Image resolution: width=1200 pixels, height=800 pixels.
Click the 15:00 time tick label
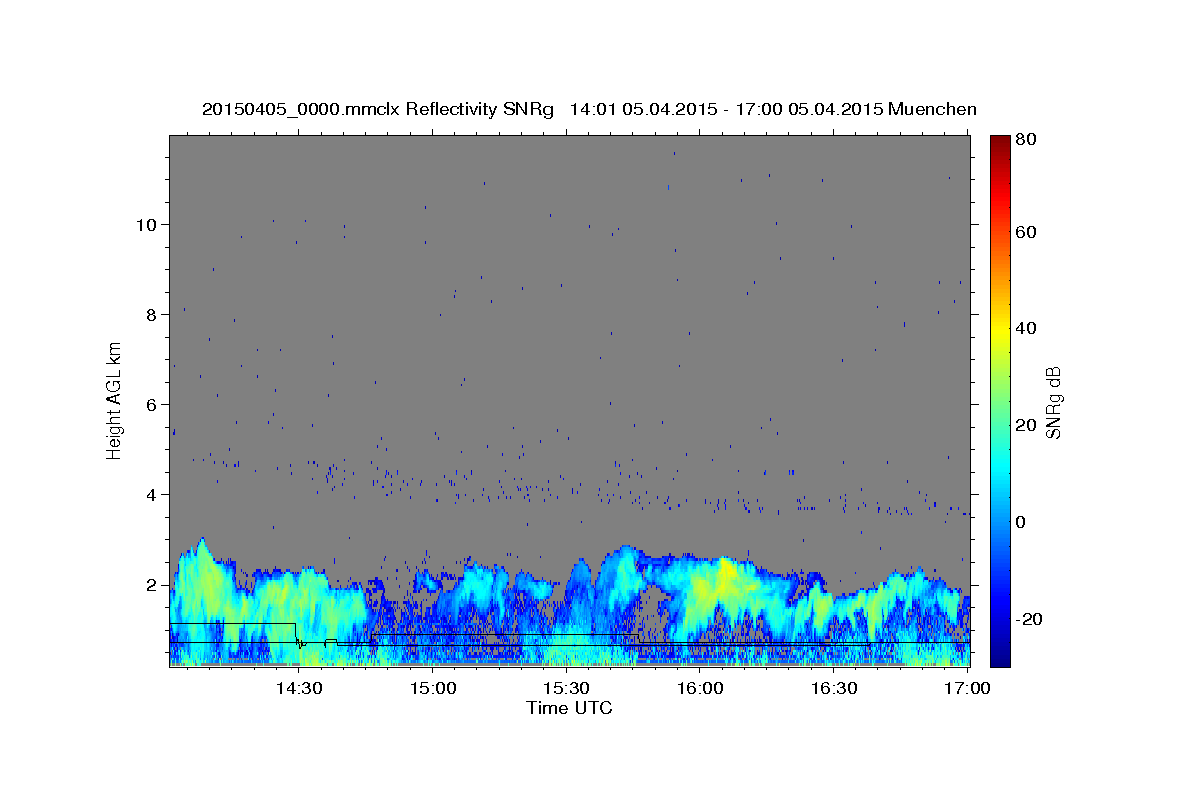(433, 689)
